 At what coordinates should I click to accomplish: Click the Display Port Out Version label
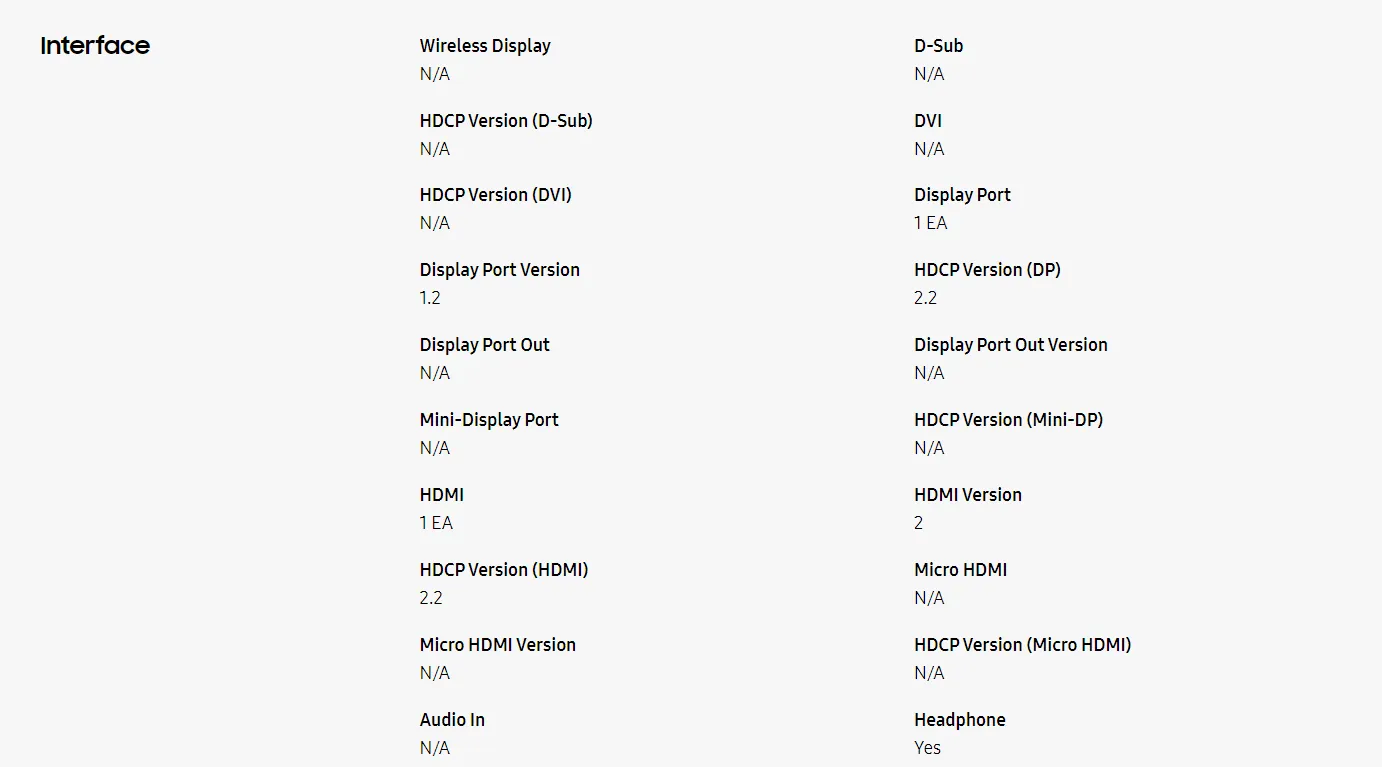[1010, 345]
